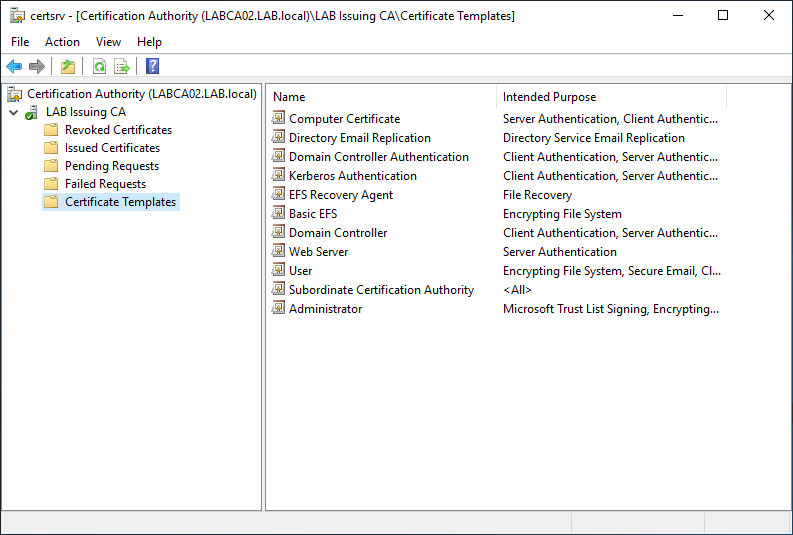Screen dimensions: 793x535
Task: Select the Directory Email Replication name text
Action: click(x=360, y=138)
